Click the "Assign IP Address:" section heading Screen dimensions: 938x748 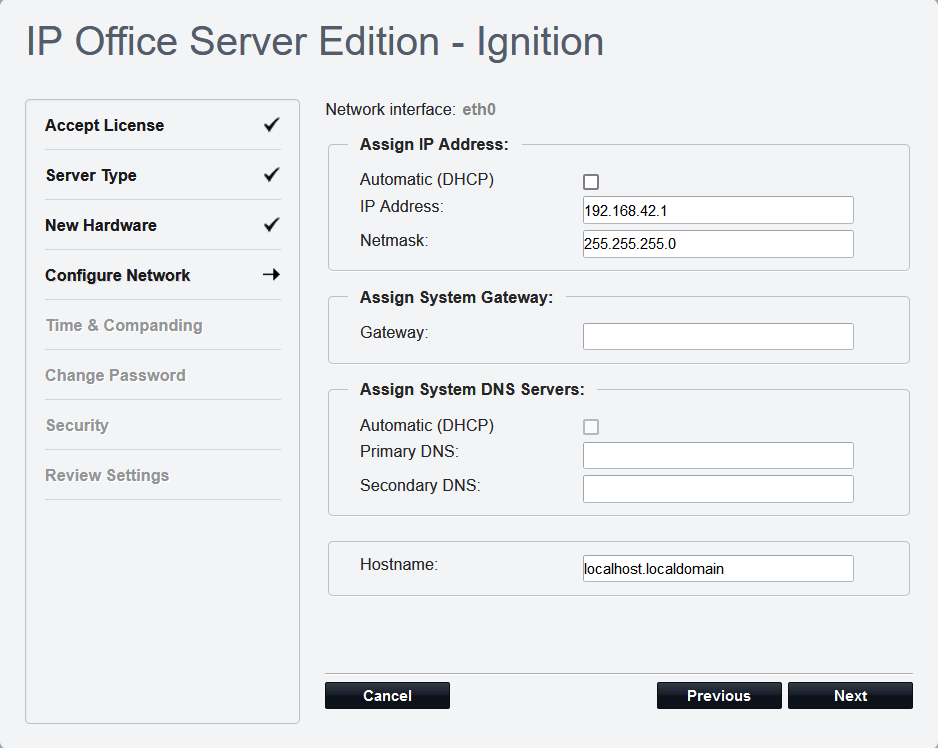click(434, 144)
